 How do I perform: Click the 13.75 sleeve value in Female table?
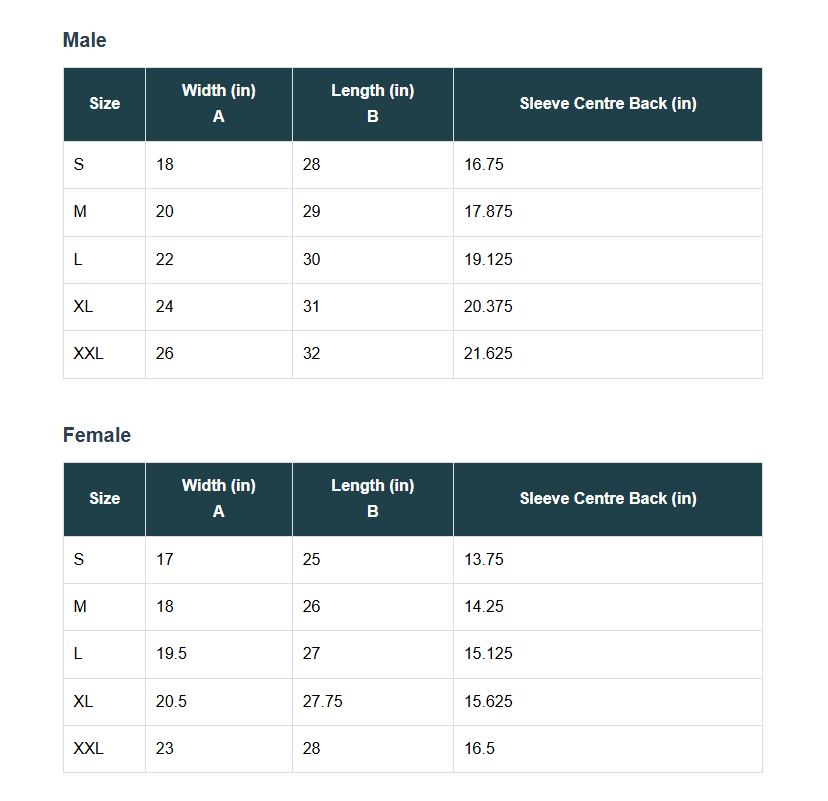point(484,559)
